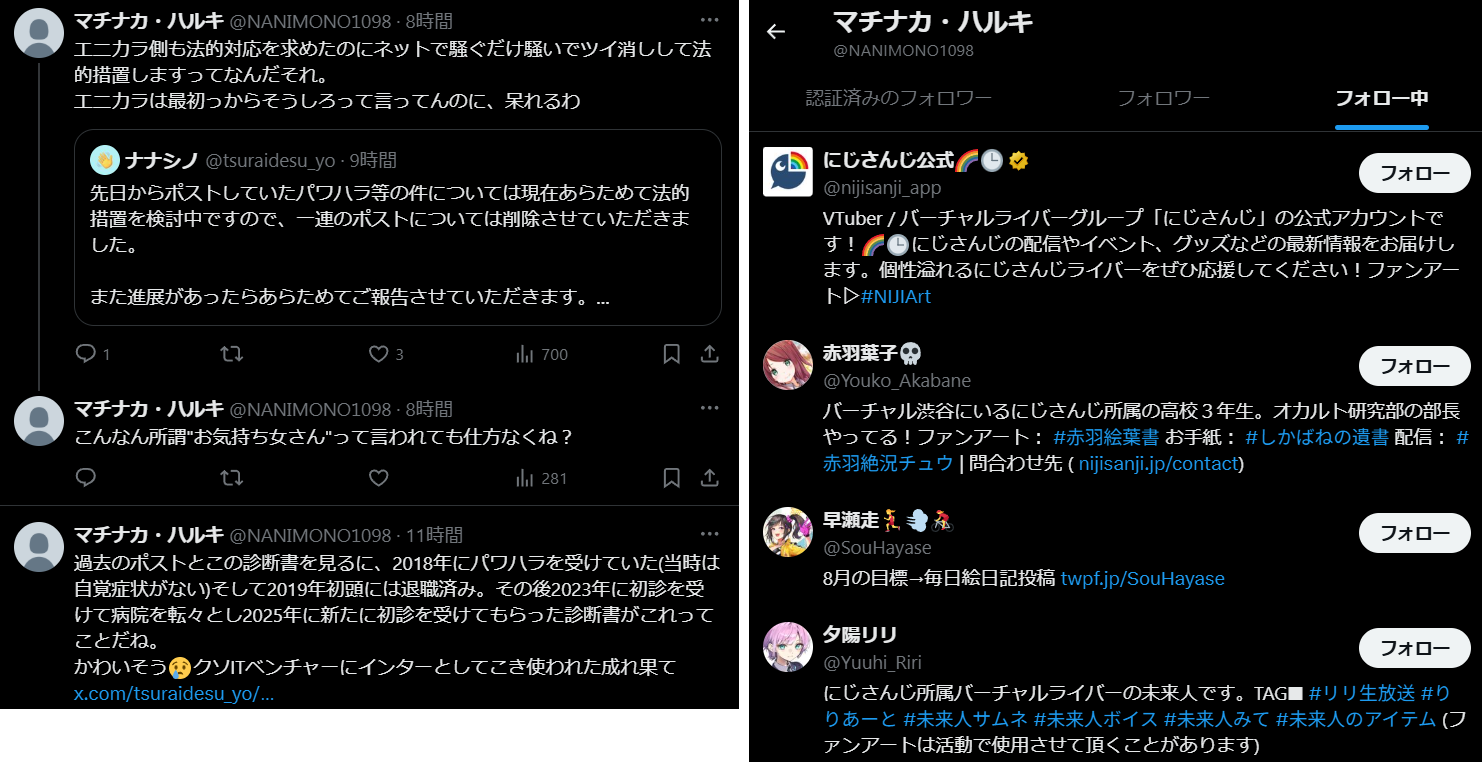Open the x.com/tsuraidesu_yo link

click(x=174, y=694)
